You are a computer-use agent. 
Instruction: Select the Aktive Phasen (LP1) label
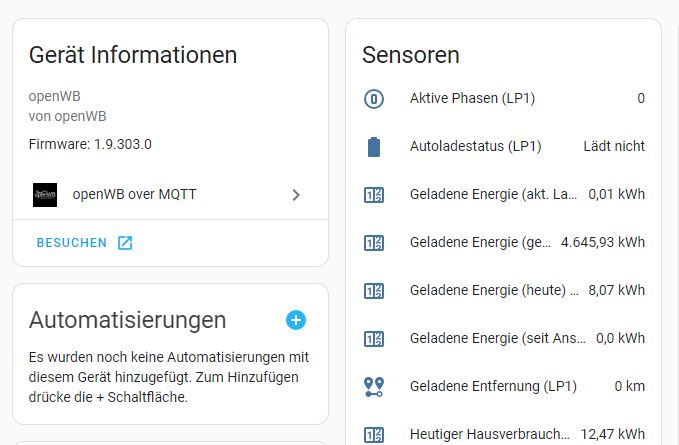pyautogui.click(x=472, y=98)
